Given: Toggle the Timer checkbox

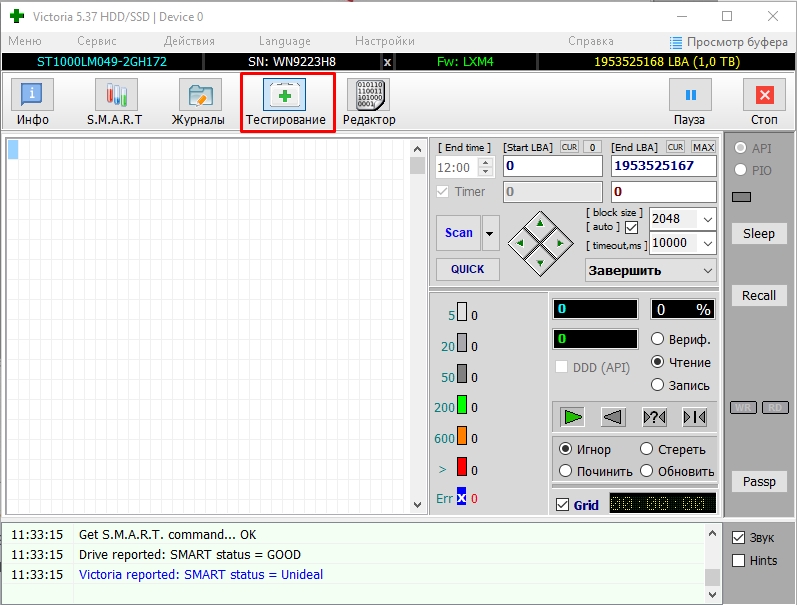Looking at the screenshot, I should click(x=443, y=192).
